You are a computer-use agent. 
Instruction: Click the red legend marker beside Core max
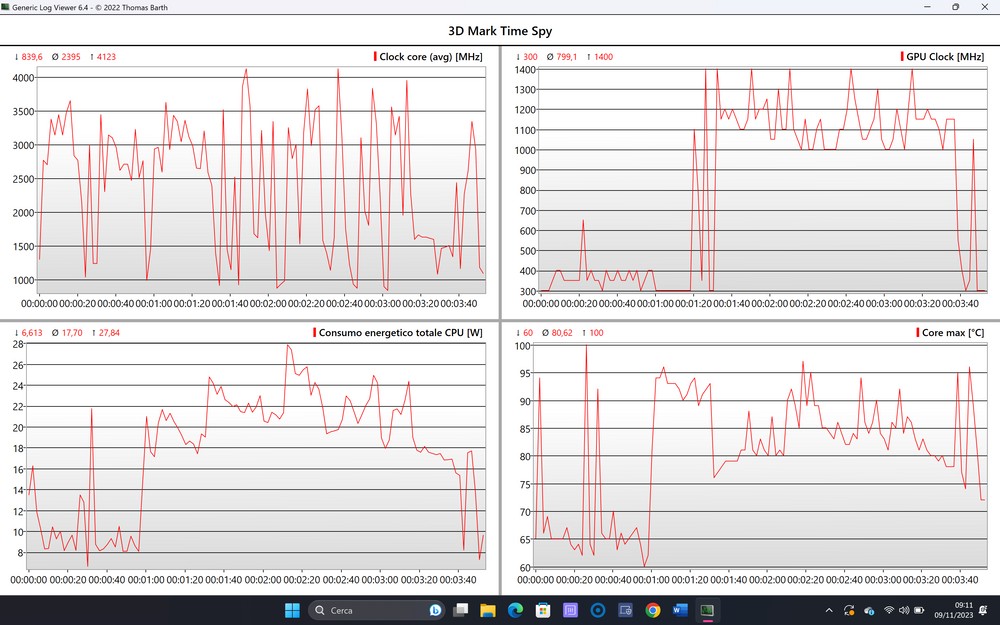(x=918, y=333)
